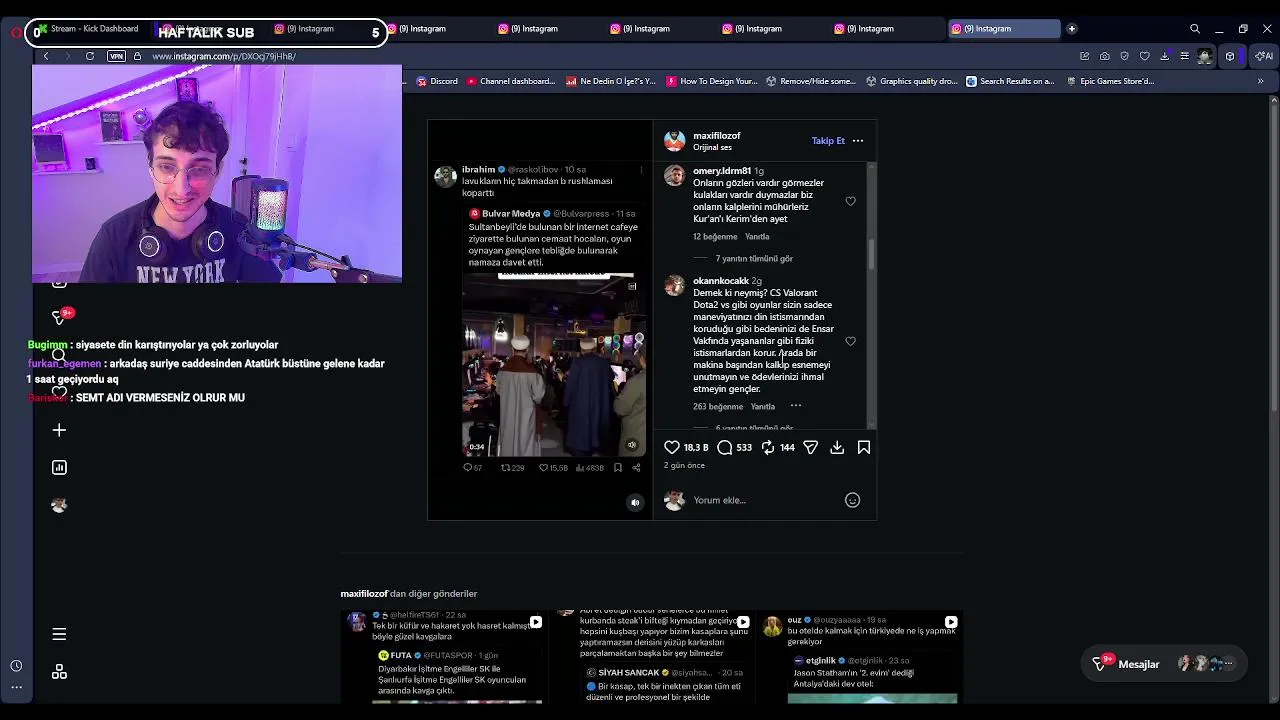The height and width of the screenshot is (720, 1280).
Task: Open browser snapshot camera icon
Action: [1104, 56]
